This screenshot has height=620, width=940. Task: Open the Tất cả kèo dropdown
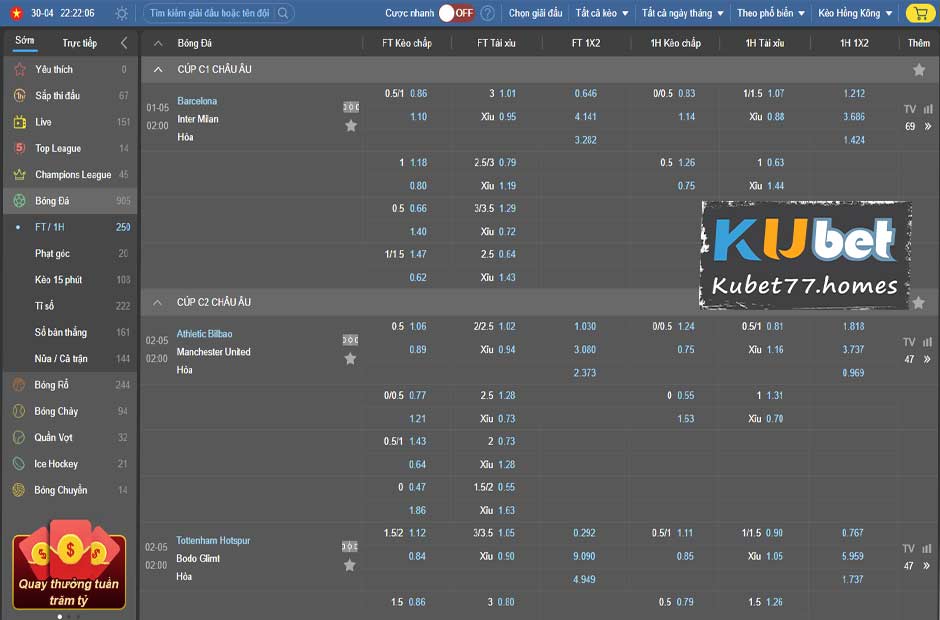601,13
